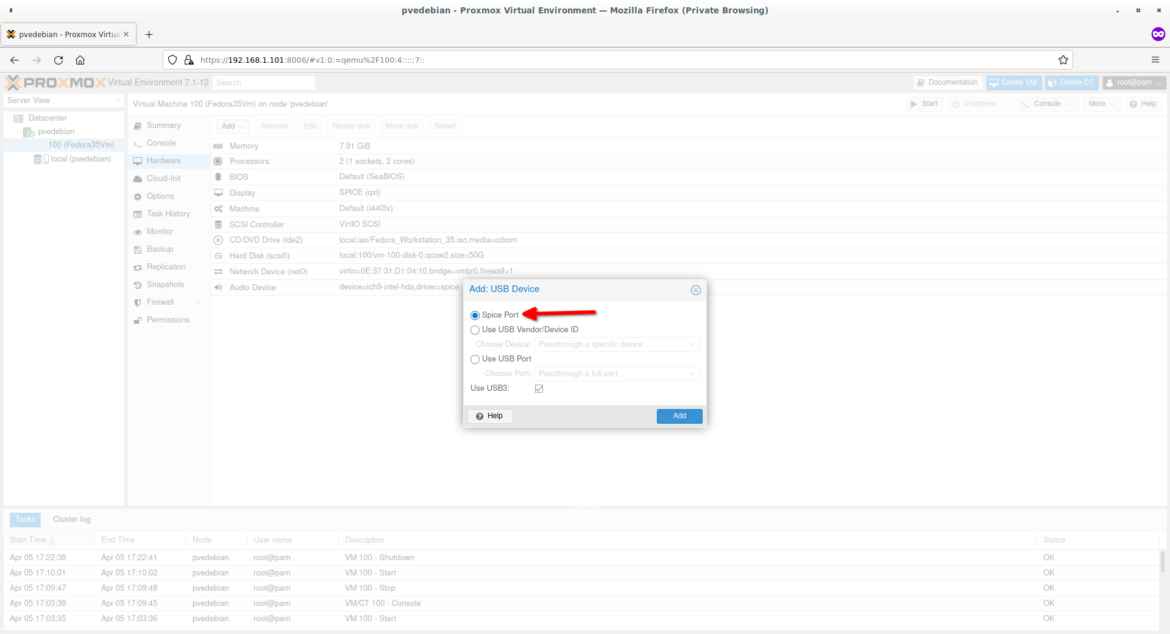The width and height of the screenshot is (1170, 634).
Task: Open the Firewall shield icon
Action: (x=137, y=302)
